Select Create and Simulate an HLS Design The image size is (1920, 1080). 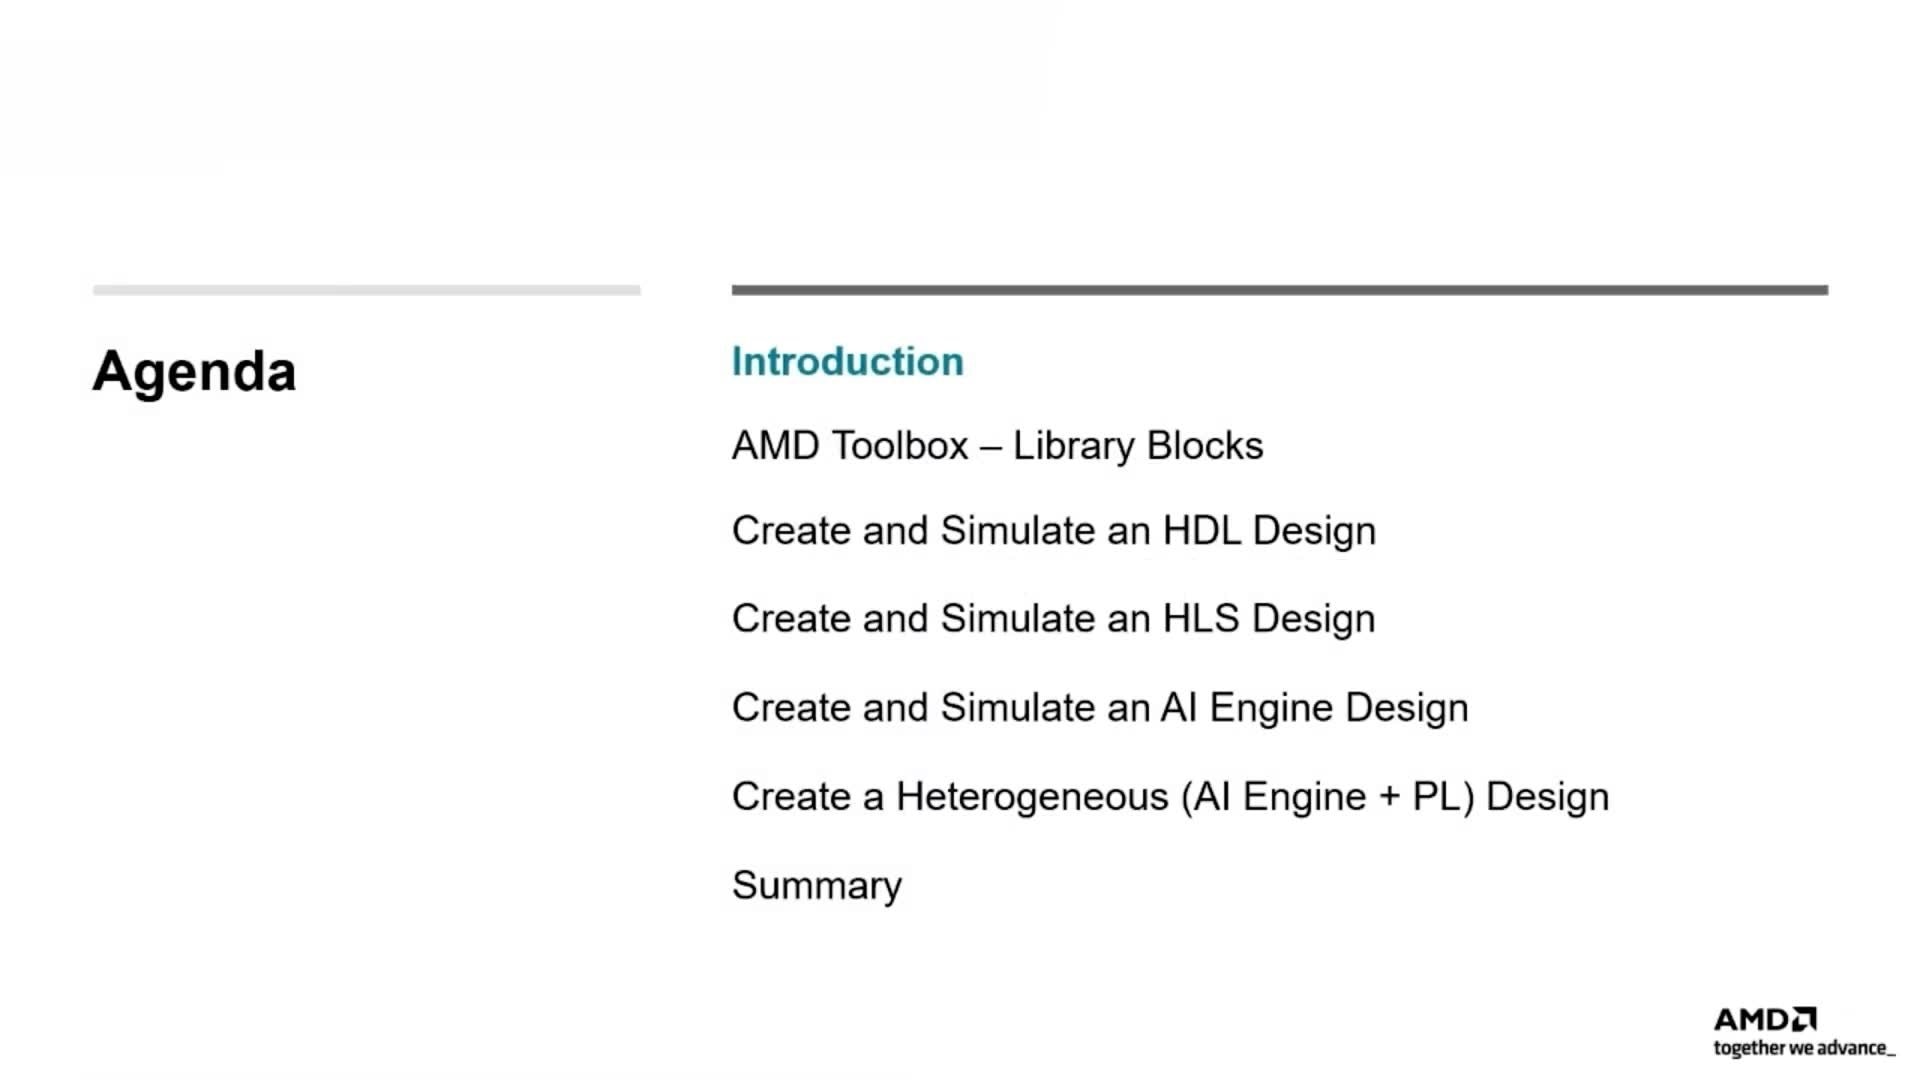1054,619
